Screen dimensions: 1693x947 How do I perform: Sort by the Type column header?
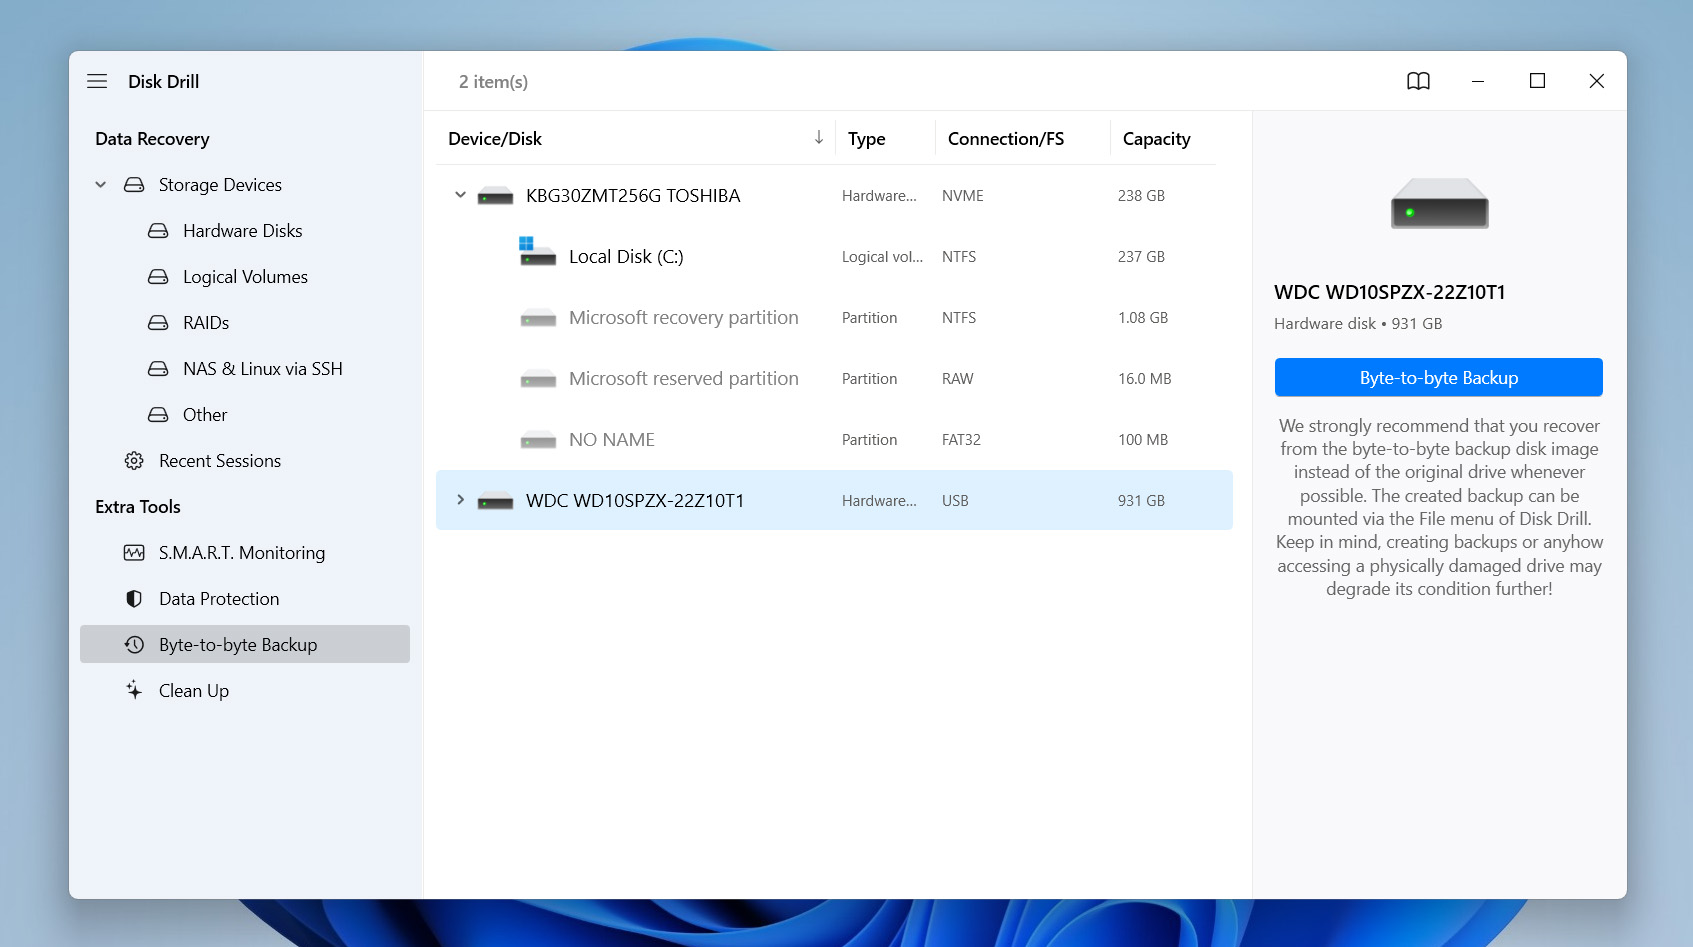(866, 139)
